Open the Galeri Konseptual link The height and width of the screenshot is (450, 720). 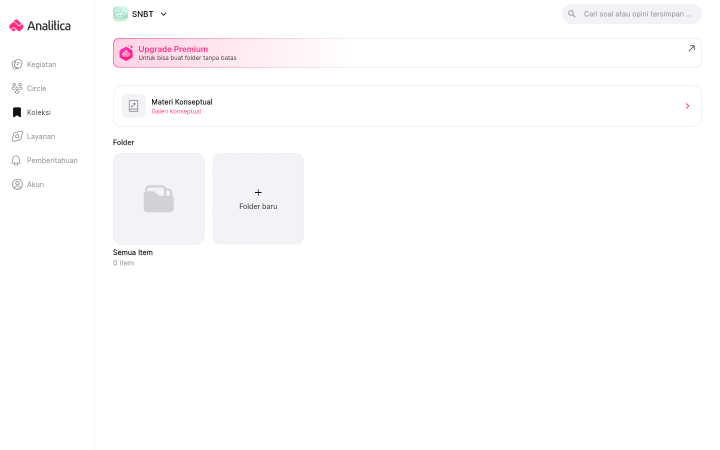176,112
